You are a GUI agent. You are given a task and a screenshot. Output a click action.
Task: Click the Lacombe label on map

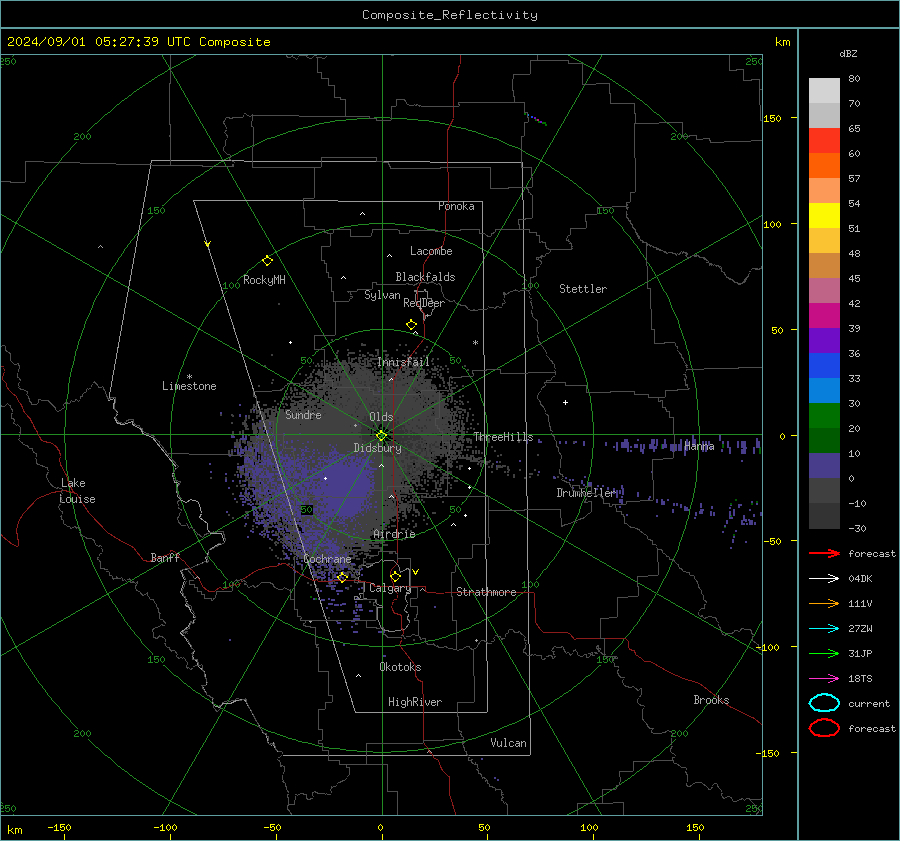point(431,251)
